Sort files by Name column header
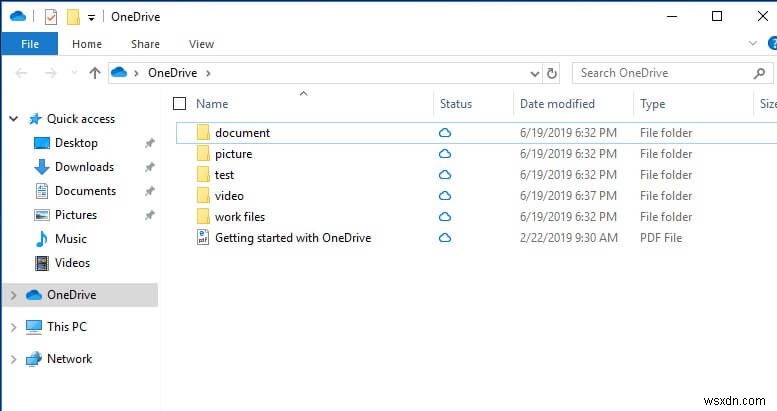Viewport: 777px width, 411px height. [212, 103]
